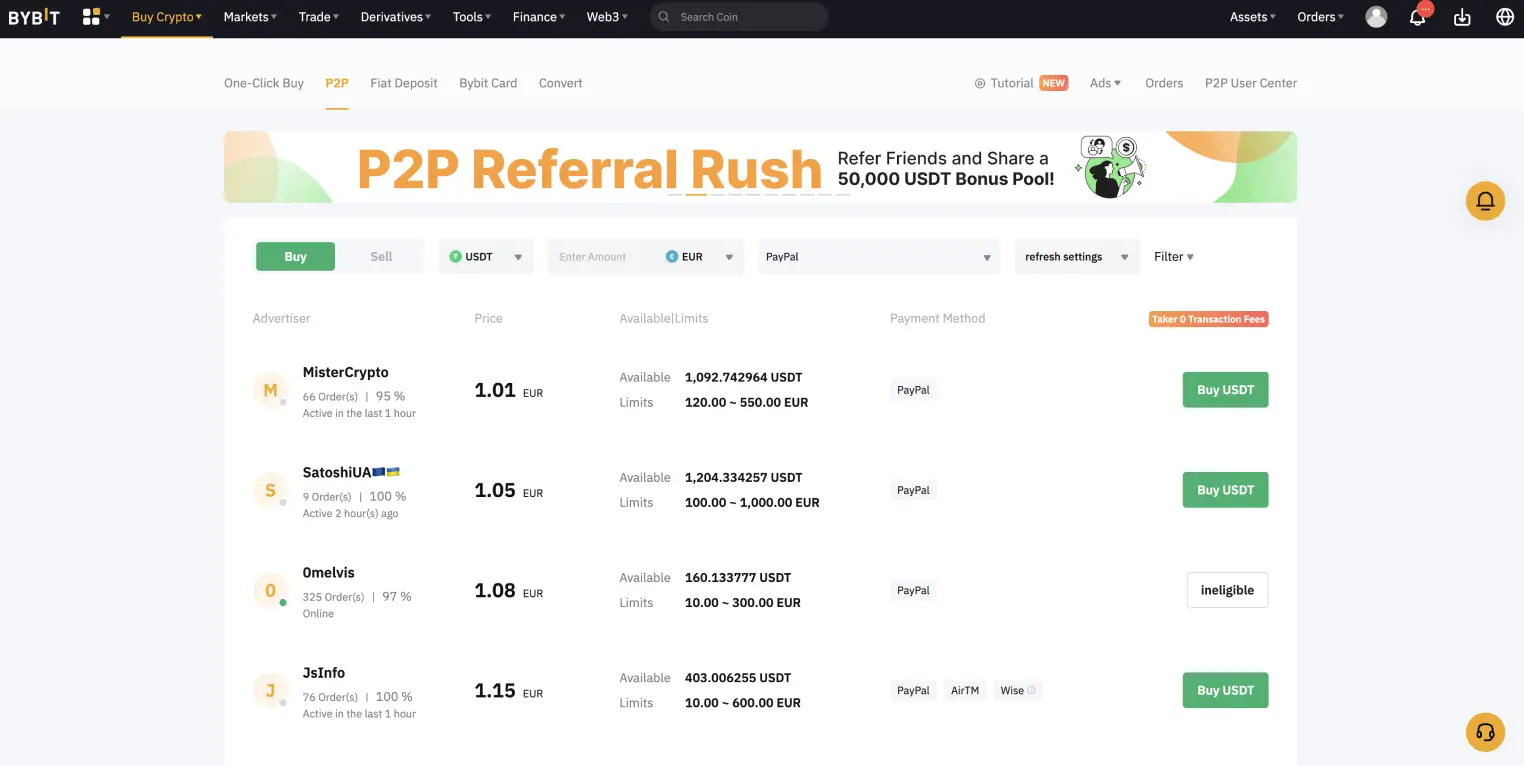This screenshot has width=1524, height=766.
Task: Open the apps grid icon
Action: tap(92, 17)
